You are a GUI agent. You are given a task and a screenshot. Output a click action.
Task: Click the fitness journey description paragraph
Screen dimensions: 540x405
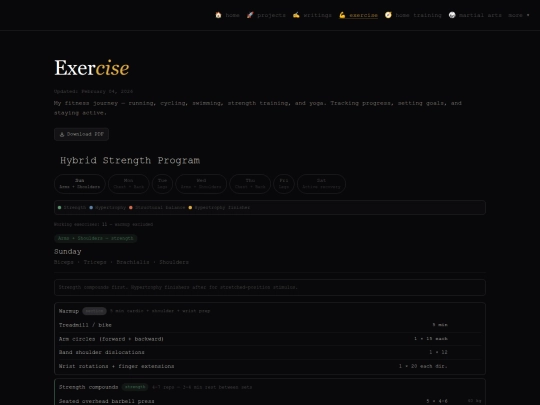[258, 108]
